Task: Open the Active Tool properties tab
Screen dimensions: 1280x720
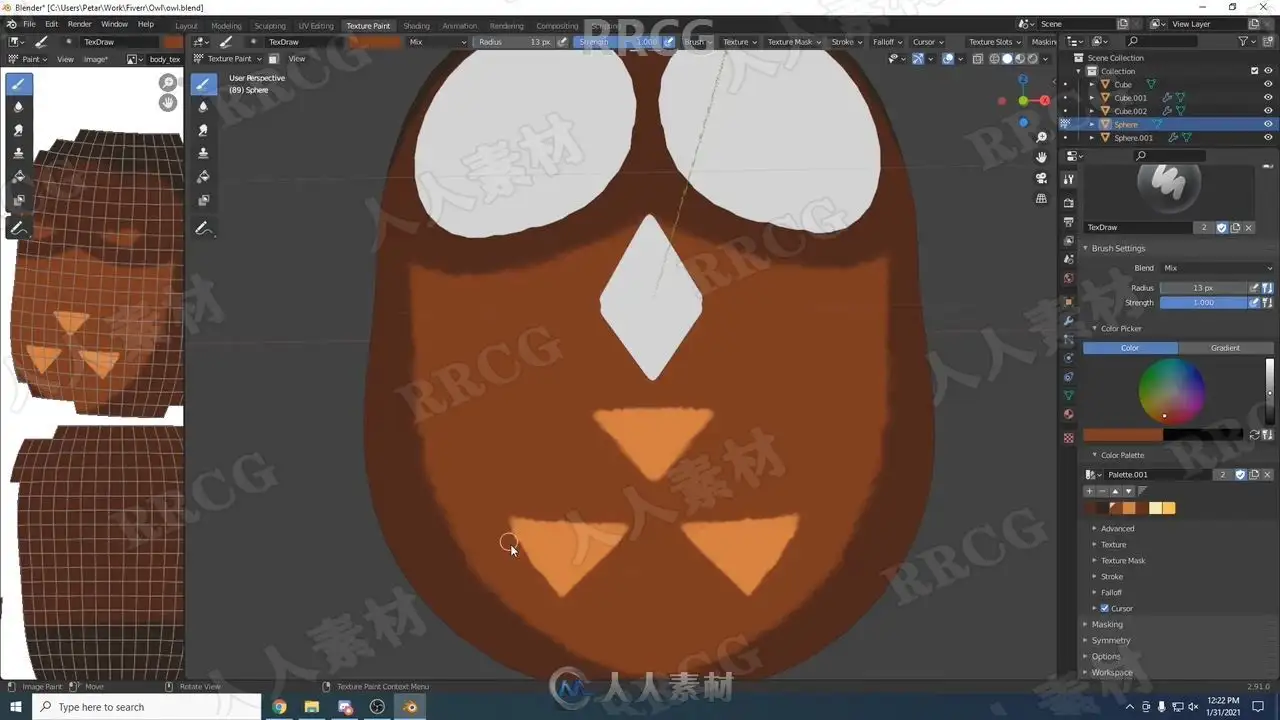Action: [x=1068, y=179]
